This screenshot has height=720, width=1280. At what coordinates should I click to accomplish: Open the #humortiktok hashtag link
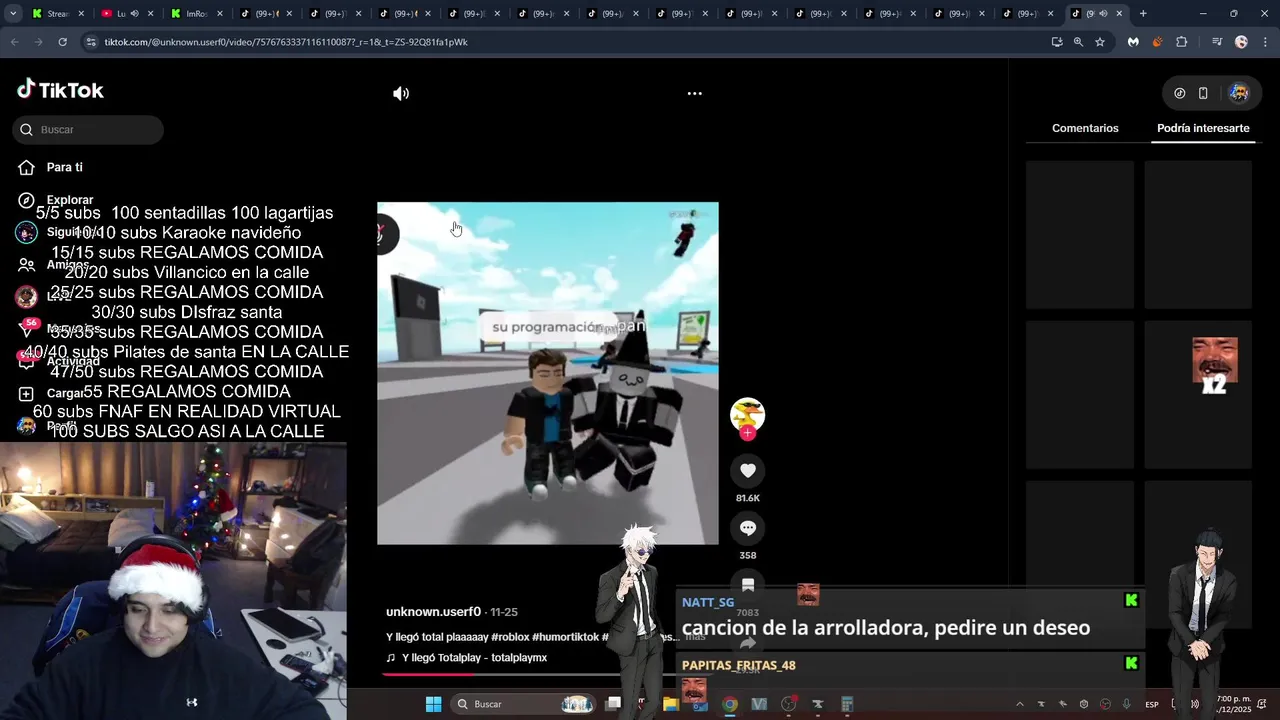[565, 637]
